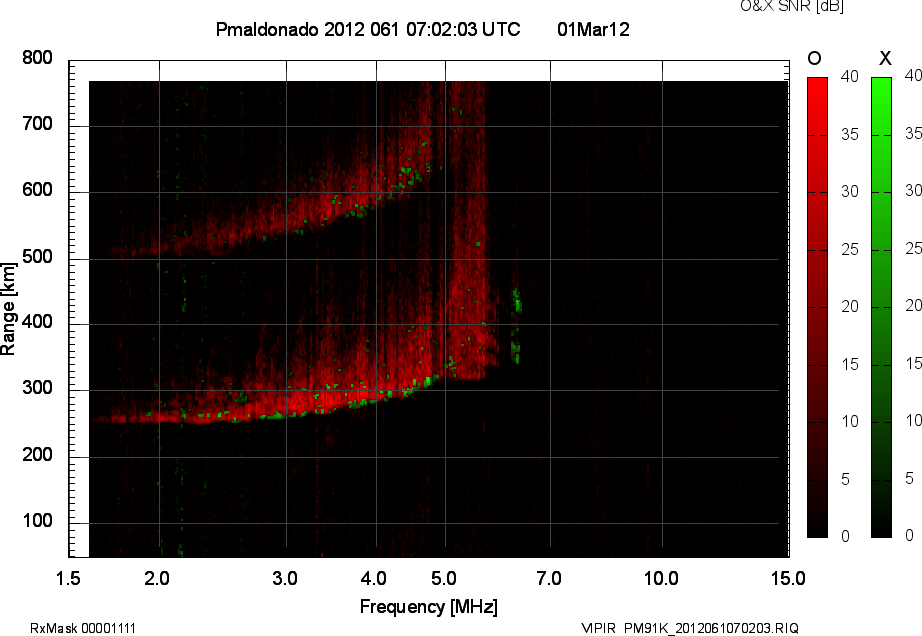Click the green X-mode SNR color bar

[881, 307]
